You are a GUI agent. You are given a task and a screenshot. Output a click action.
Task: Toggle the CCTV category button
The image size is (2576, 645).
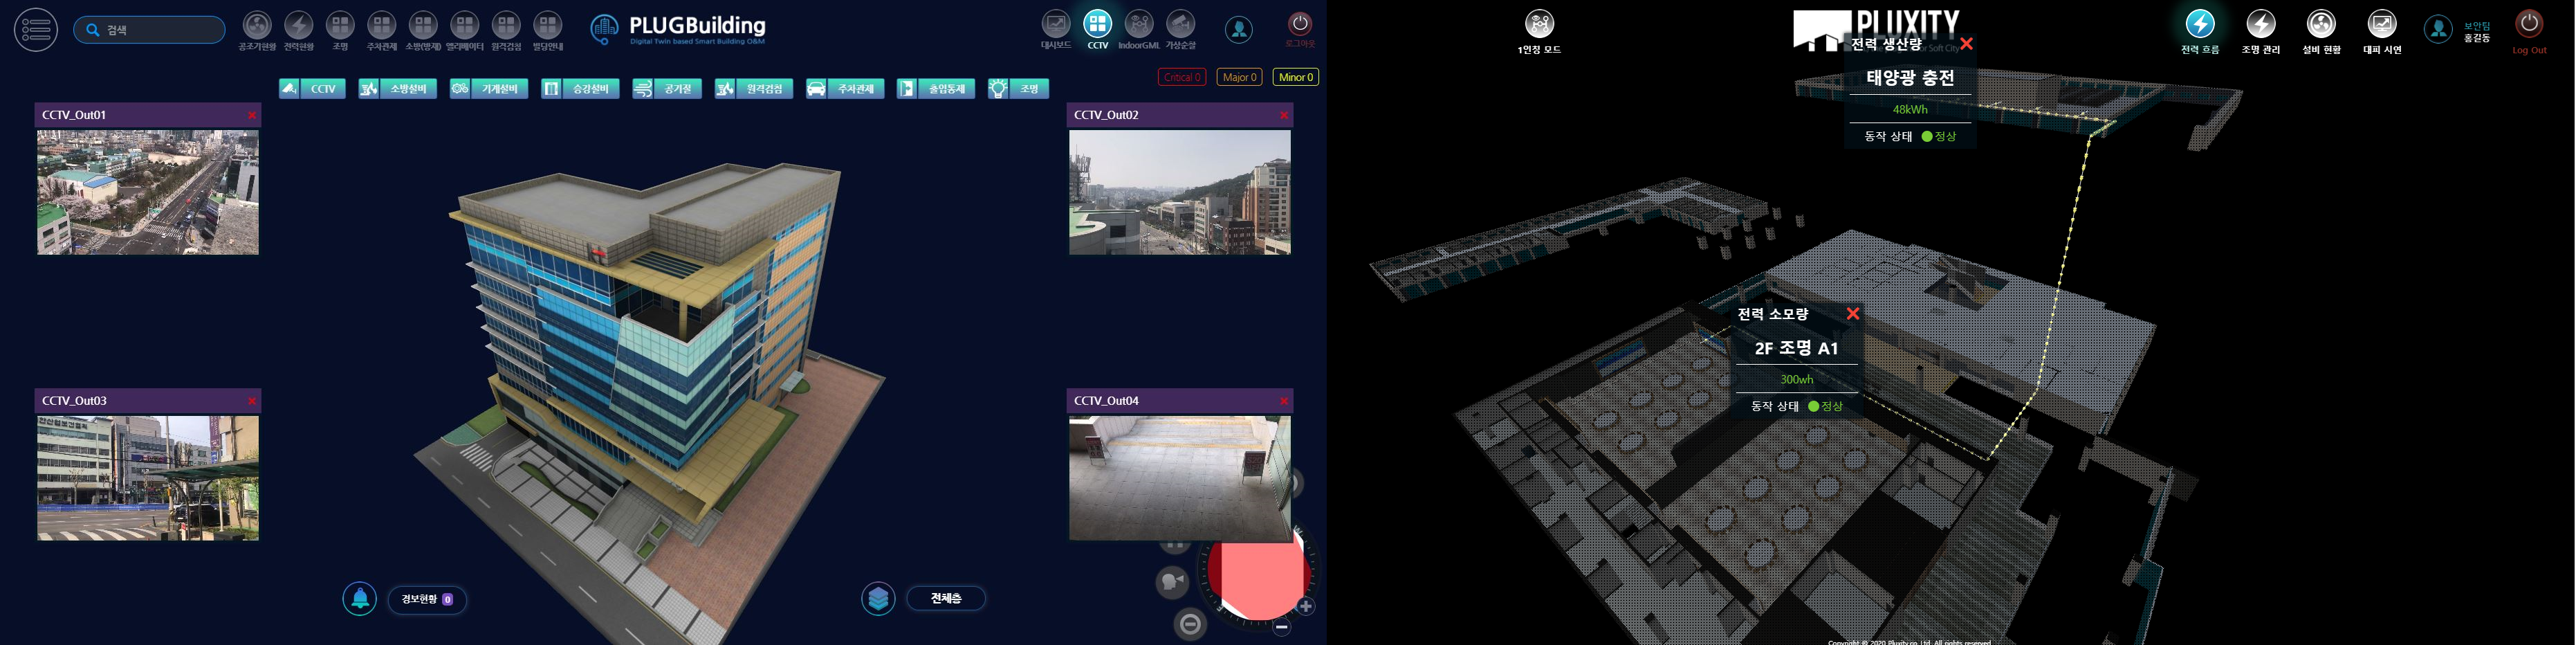click(x=312, y=89)
